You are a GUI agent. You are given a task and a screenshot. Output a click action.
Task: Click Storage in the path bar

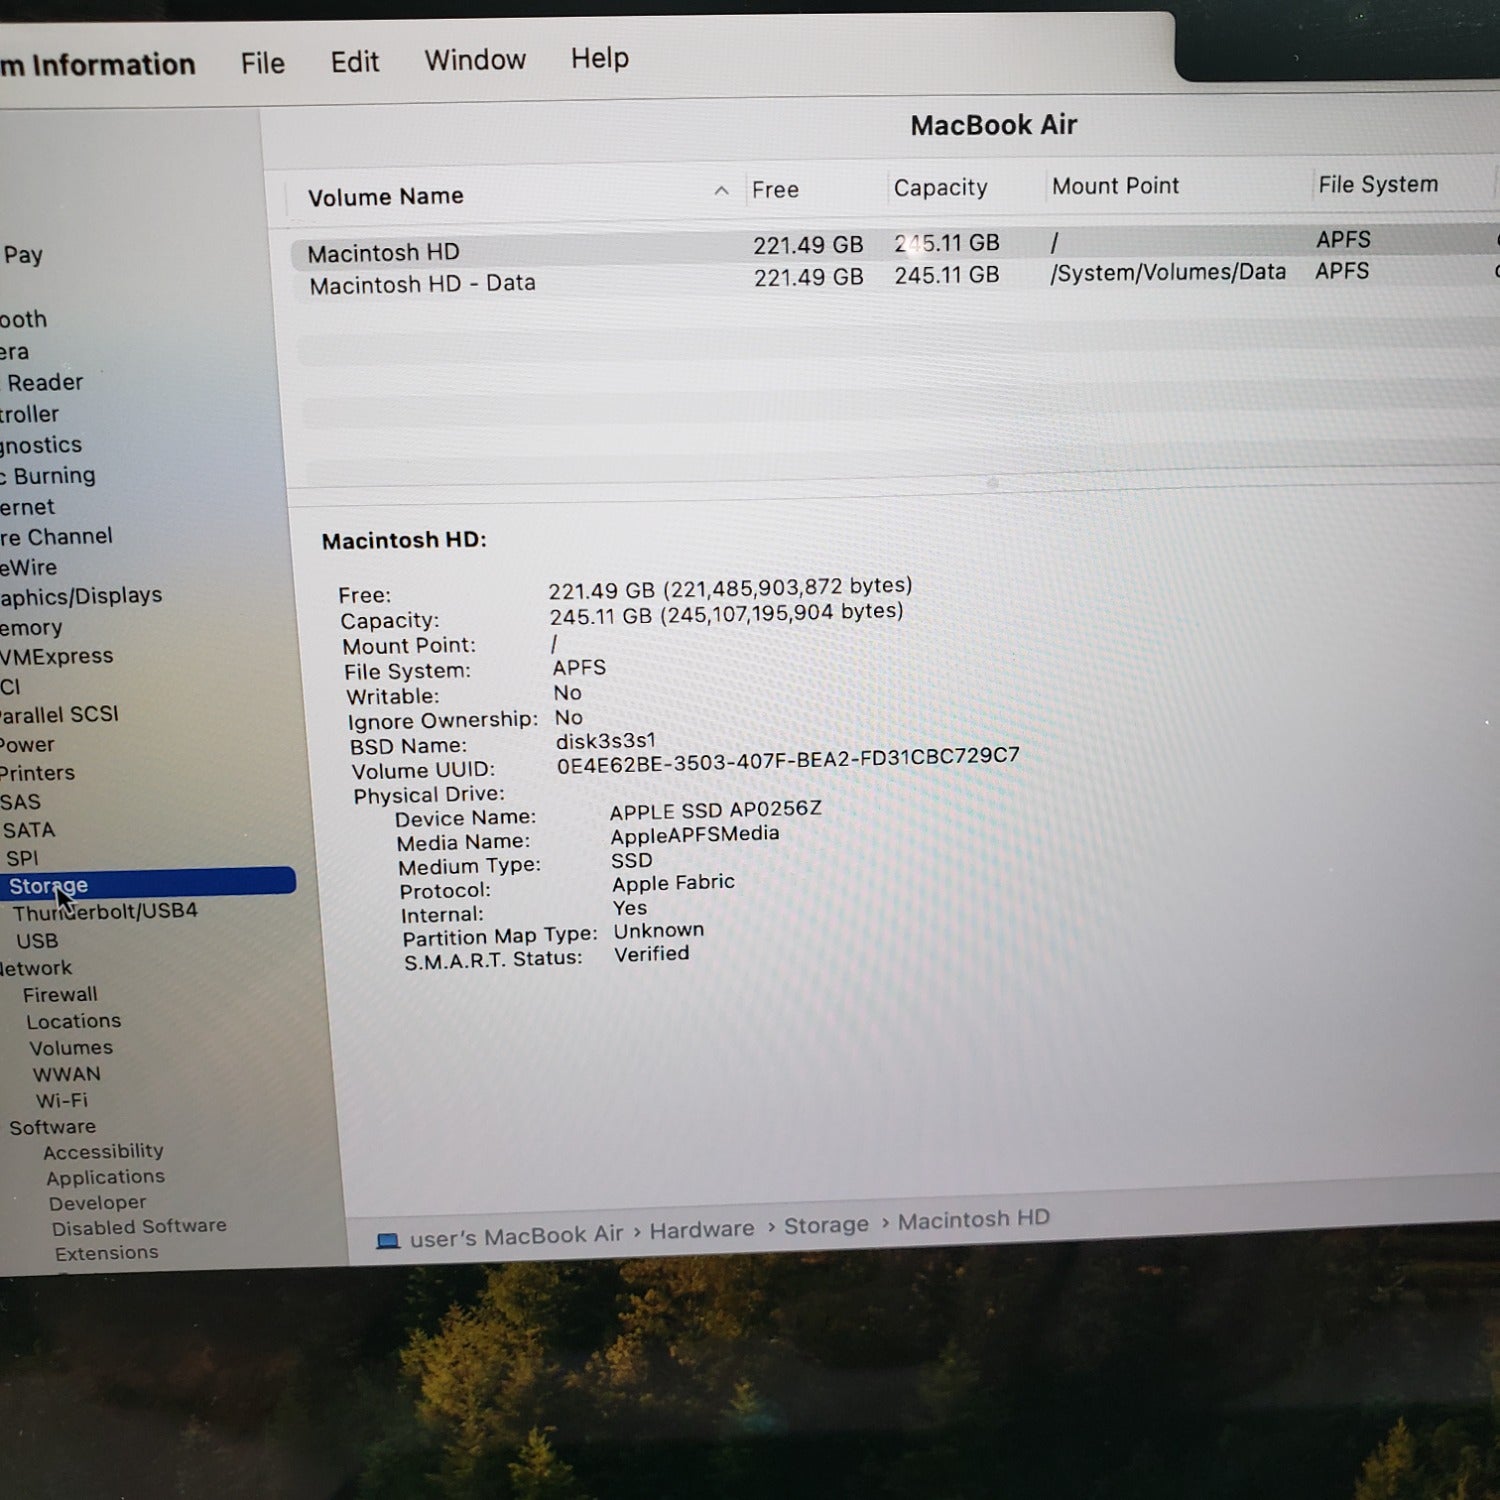pyautogui.click(x=826, y=1225)
